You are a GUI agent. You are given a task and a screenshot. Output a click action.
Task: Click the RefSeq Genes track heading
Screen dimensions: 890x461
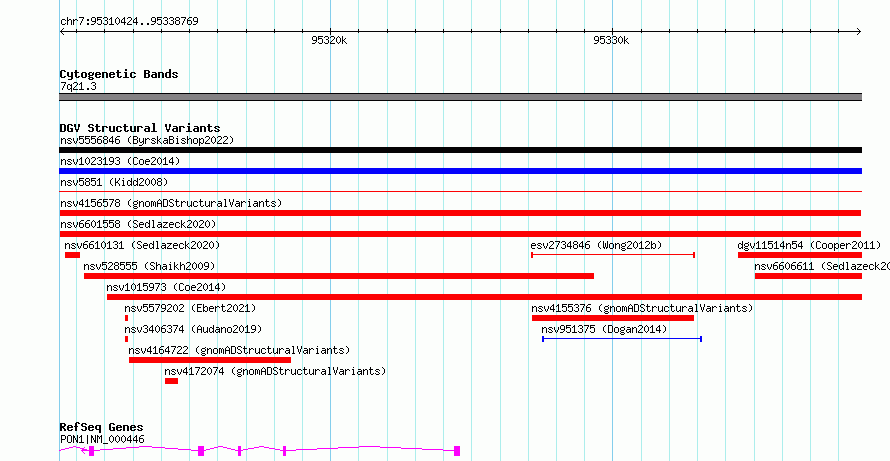102,428
